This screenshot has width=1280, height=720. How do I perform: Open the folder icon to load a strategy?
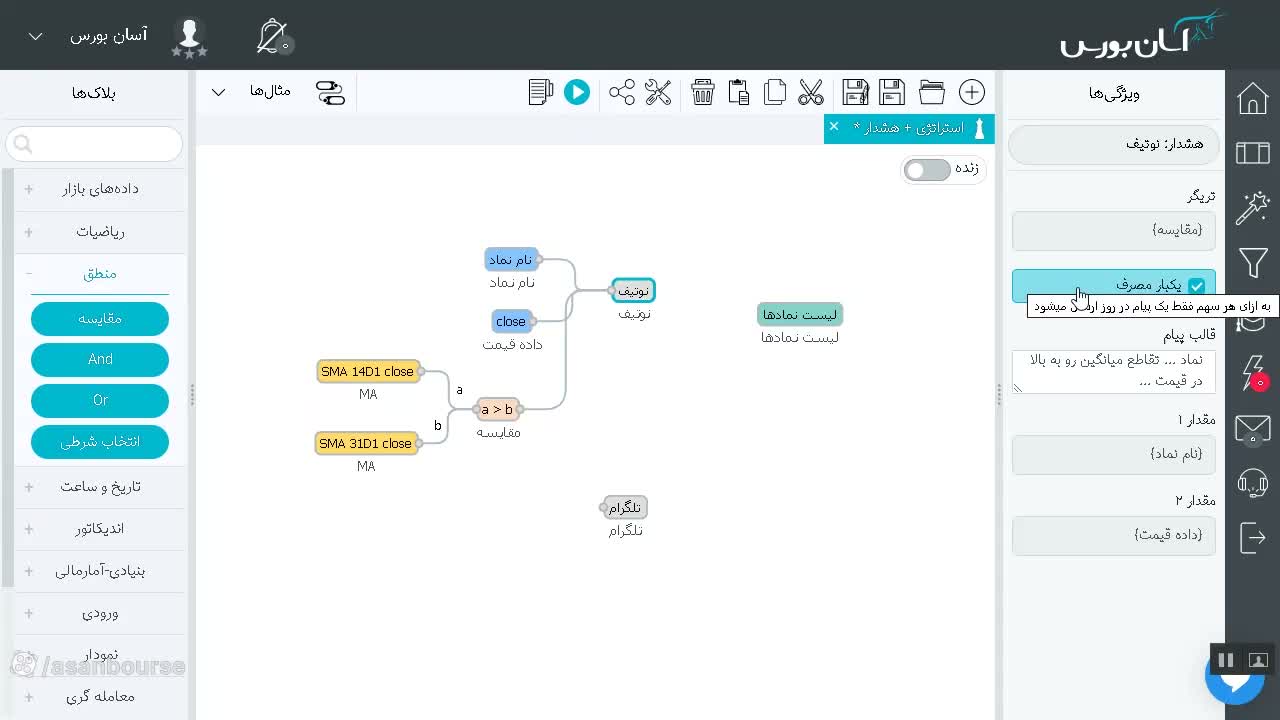pyautogui.click(x=932, y=92)
